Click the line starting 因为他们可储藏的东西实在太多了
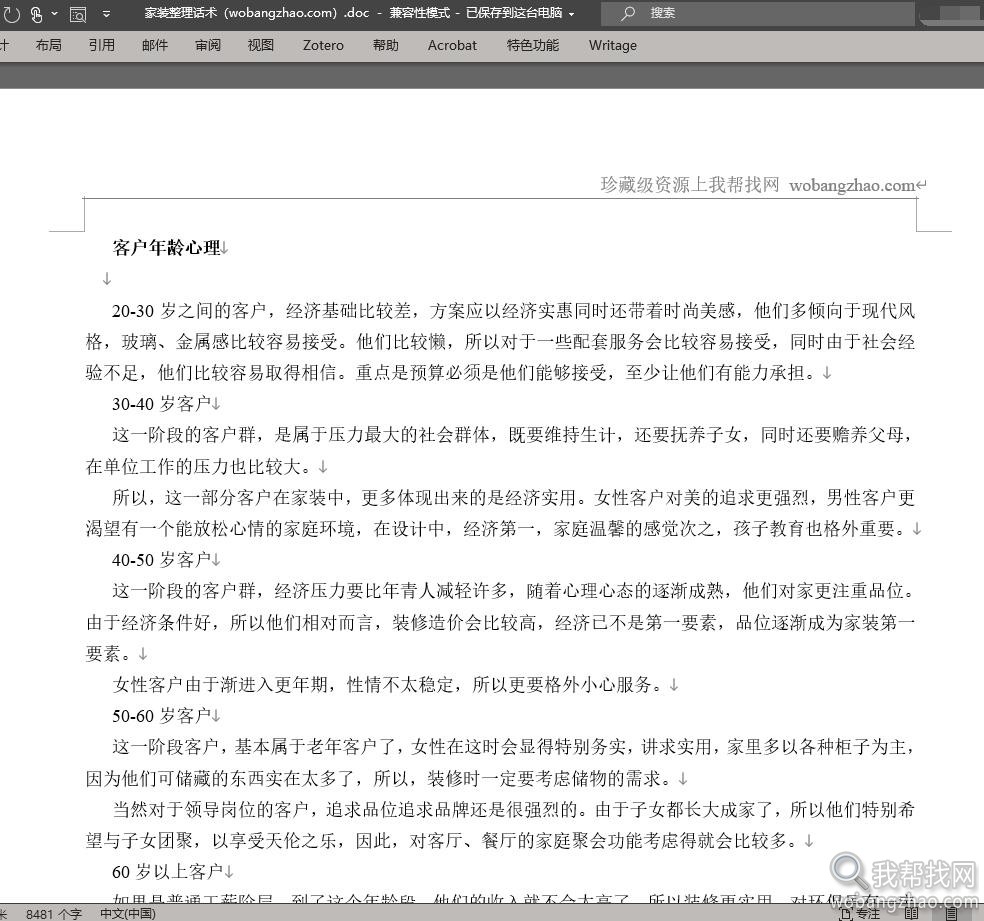 pos(379,779)
